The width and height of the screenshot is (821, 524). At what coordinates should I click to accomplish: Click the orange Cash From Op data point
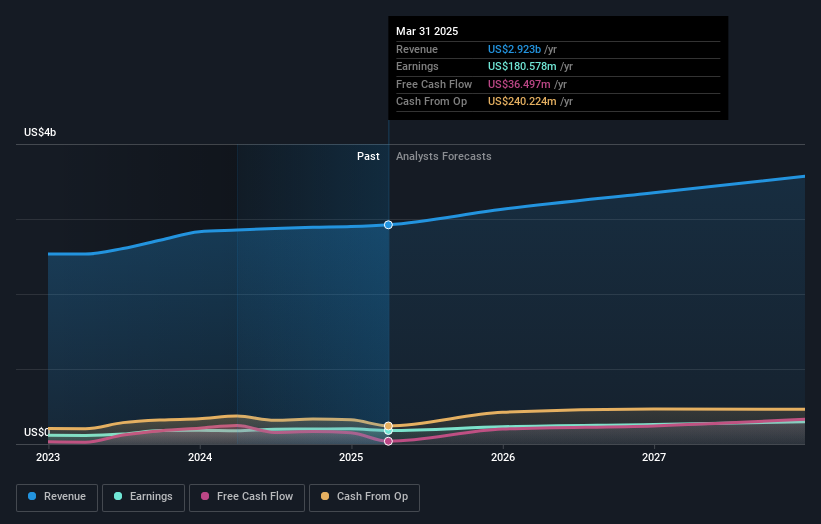tap(388, 426)
